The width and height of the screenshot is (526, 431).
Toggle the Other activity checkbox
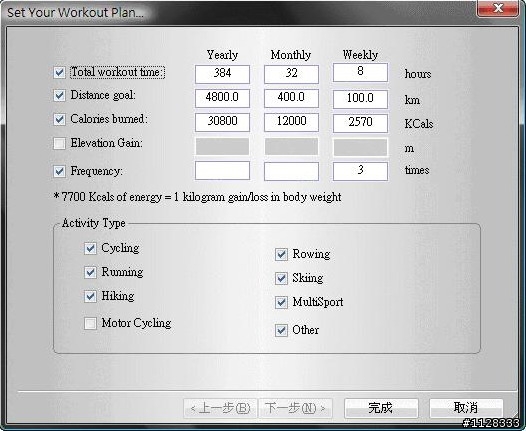tap(281, 330)
